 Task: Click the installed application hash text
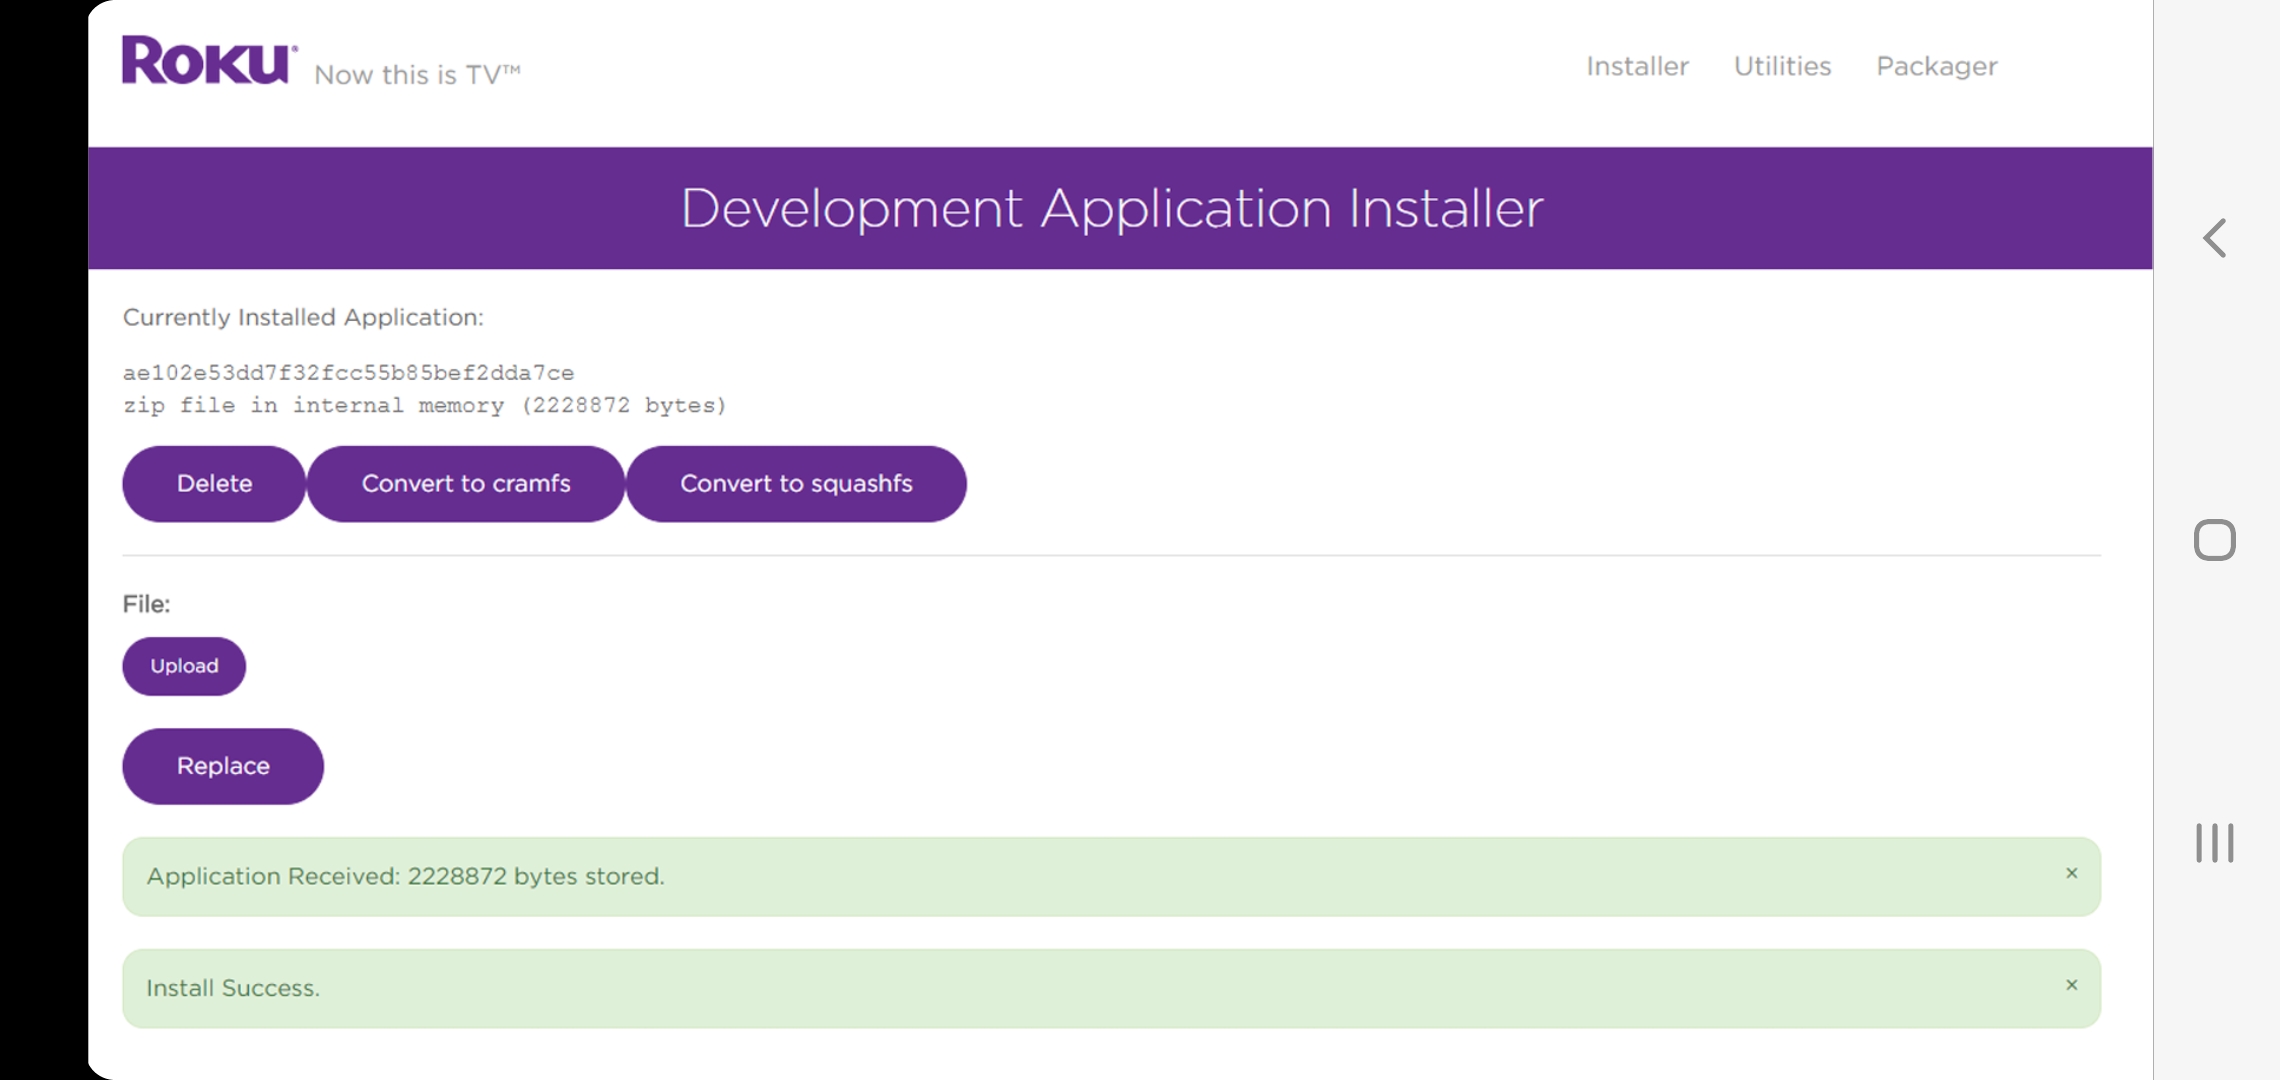(x=348, y=373)
